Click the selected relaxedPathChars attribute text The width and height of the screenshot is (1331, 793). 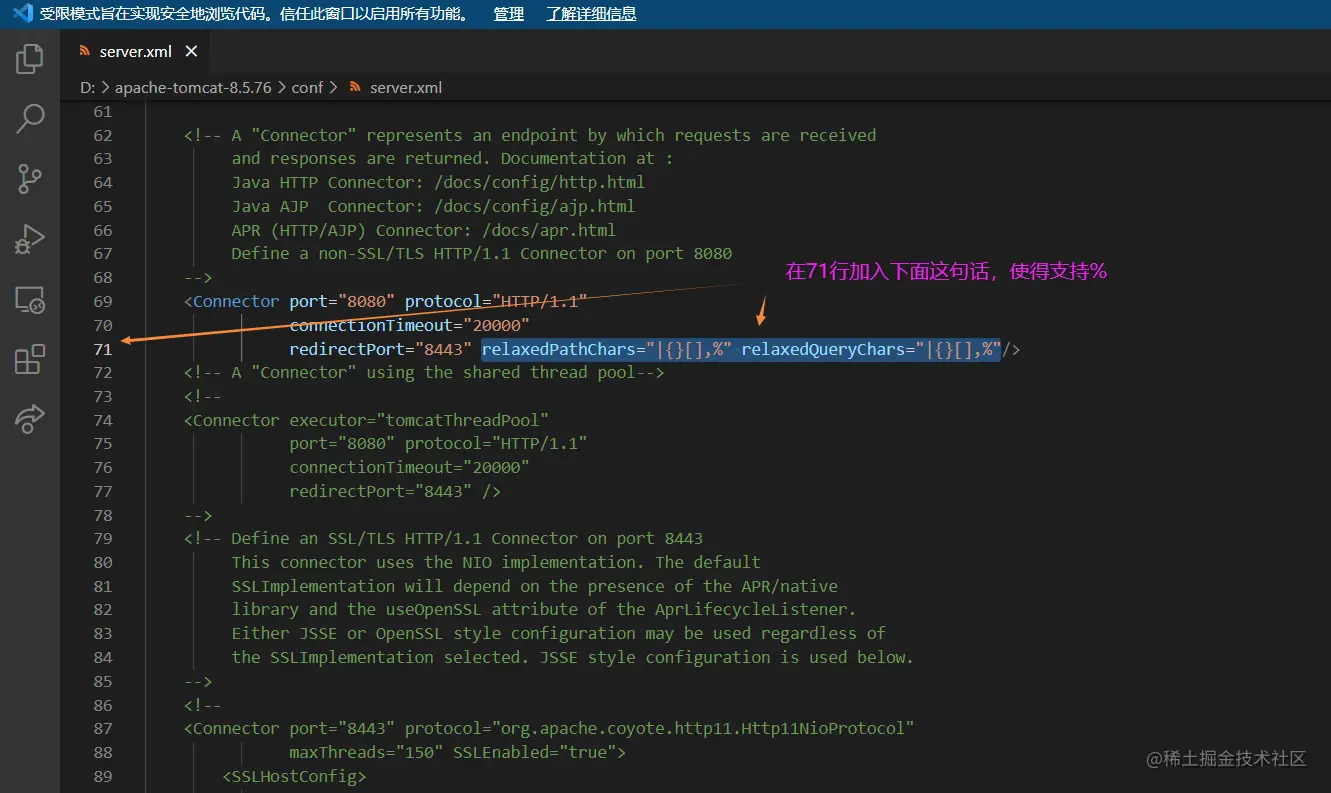tap(607, 349)
